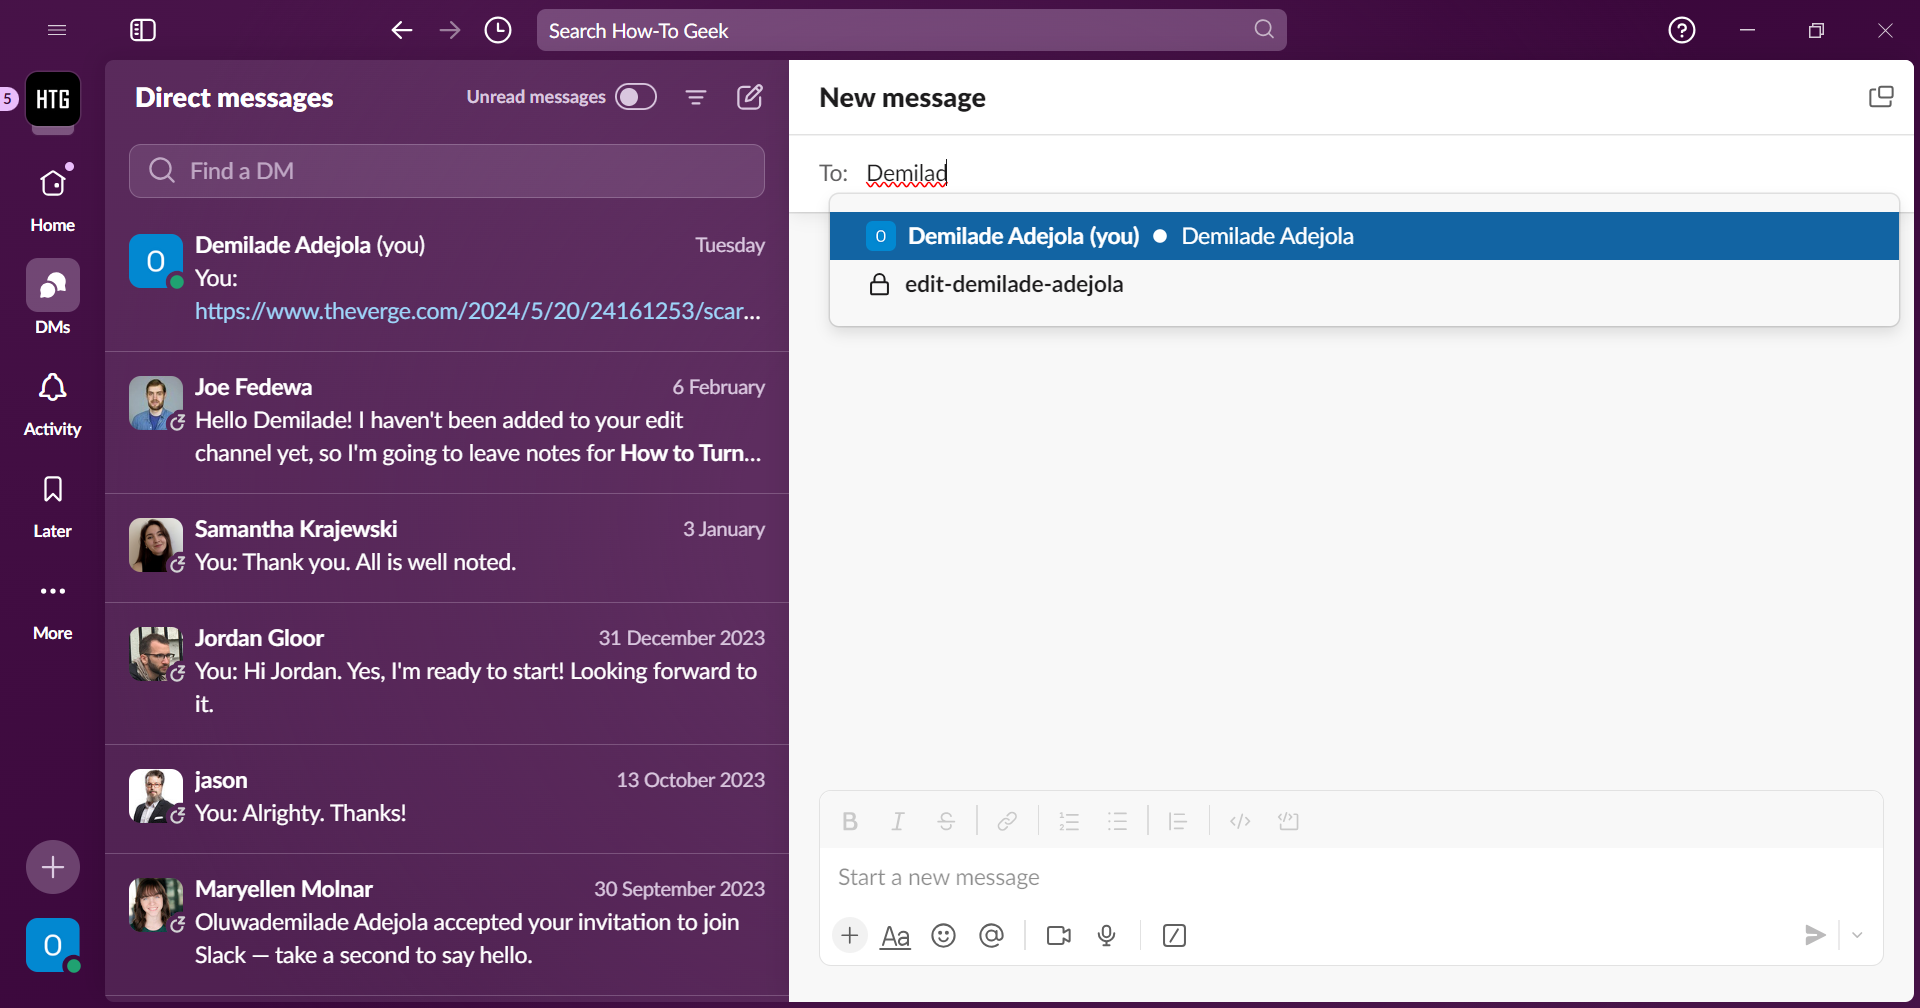The image size is (1920, 1008).
Task: Open new message in separate window
Action: [1881, 97]
